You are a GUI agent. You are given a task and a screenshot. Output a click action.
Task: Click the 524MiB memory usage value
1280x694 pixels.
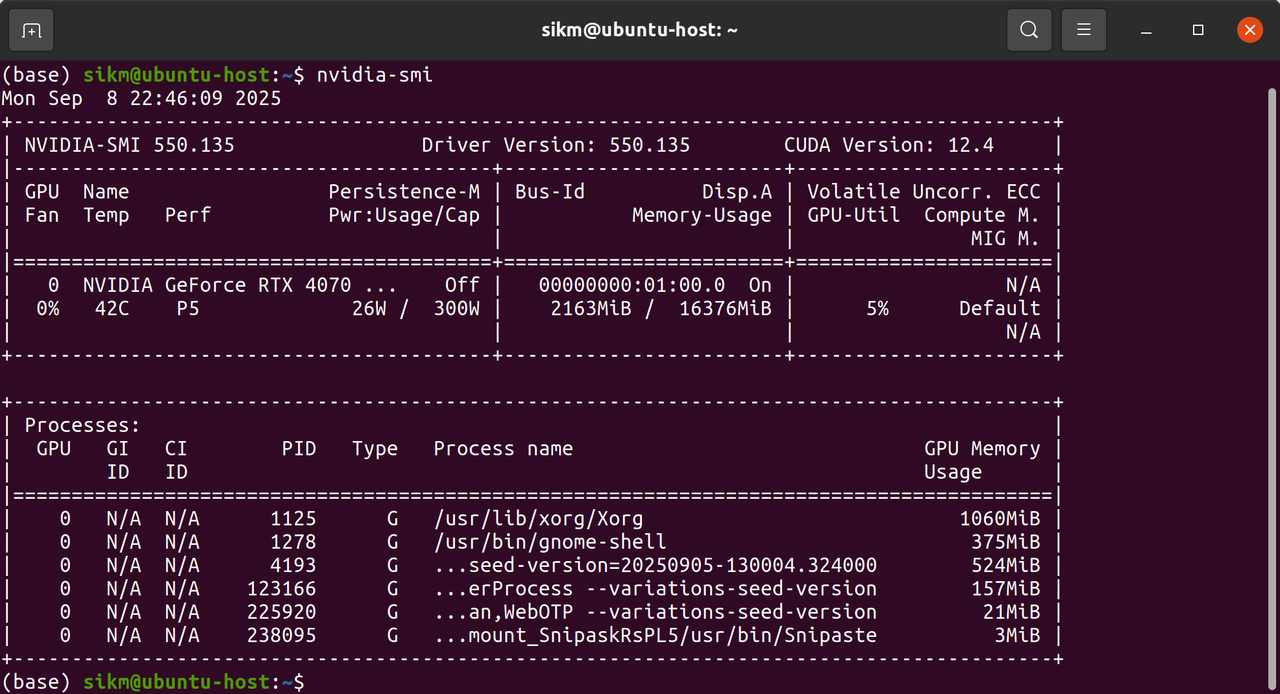(1006, 565)
